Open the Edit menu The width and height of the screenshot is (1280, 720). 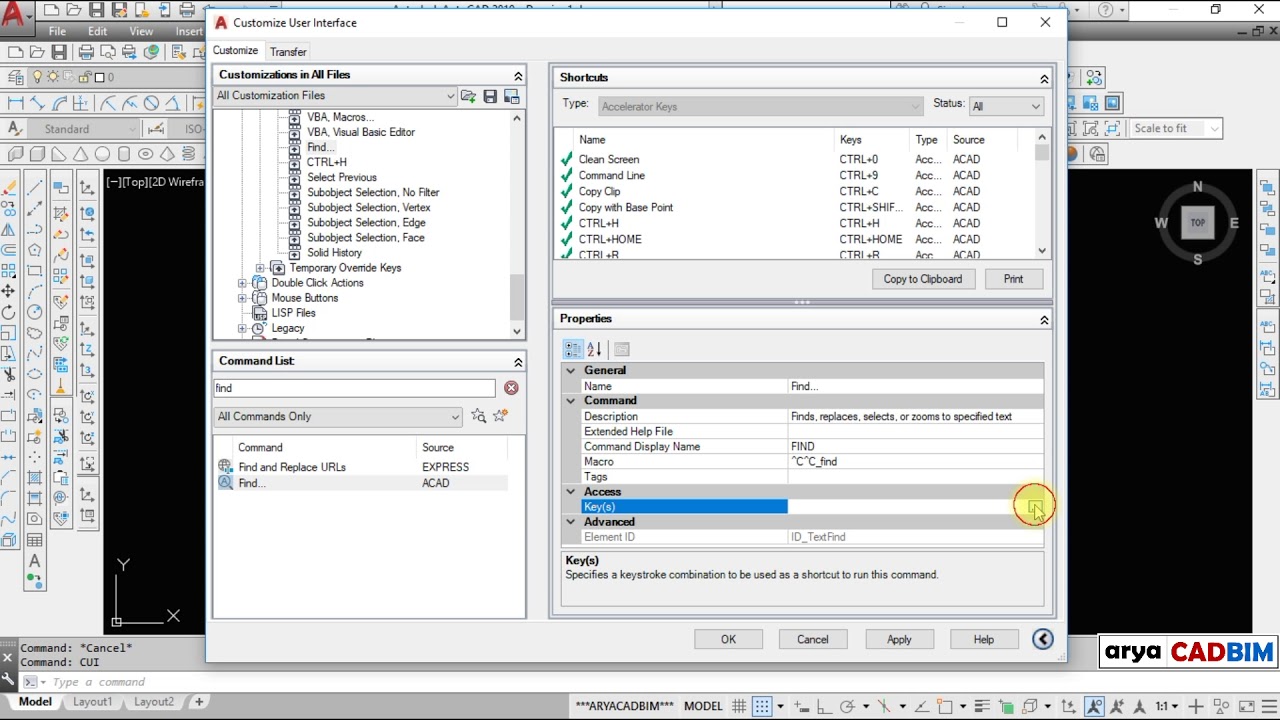coord(97,31)
